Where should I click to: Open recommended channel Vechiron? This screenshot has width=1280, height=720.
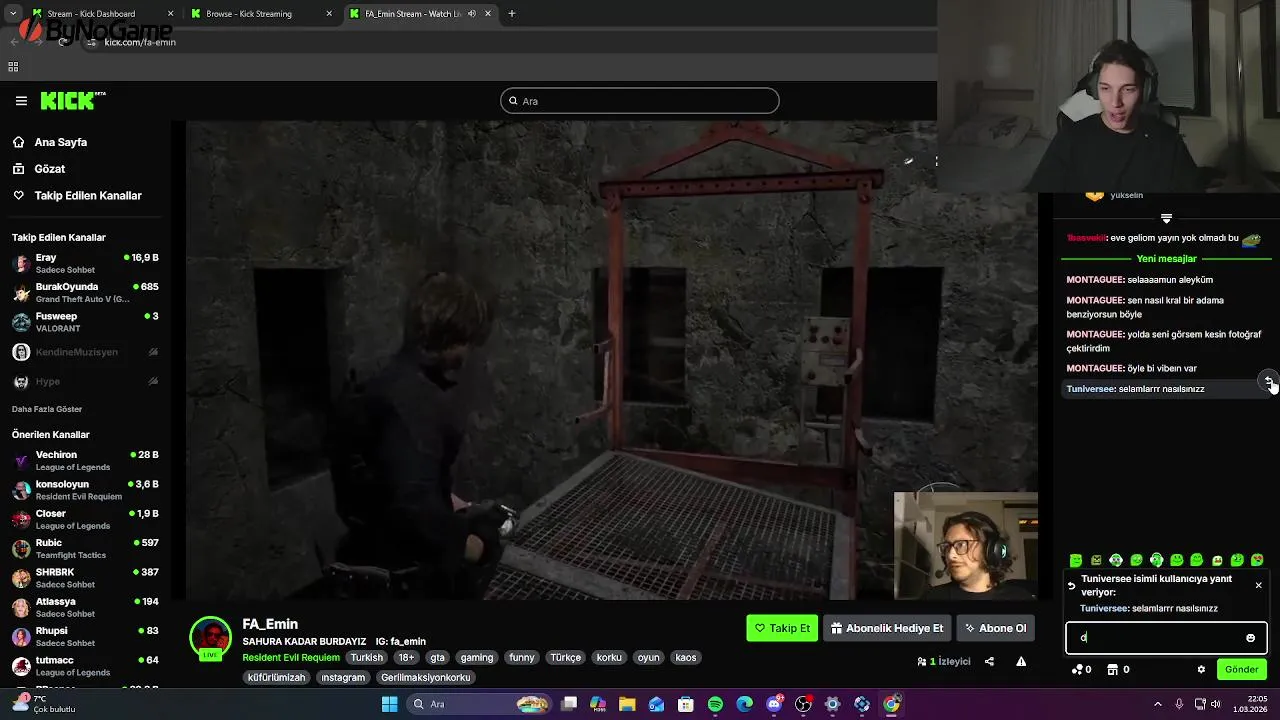tap(85, 460)
